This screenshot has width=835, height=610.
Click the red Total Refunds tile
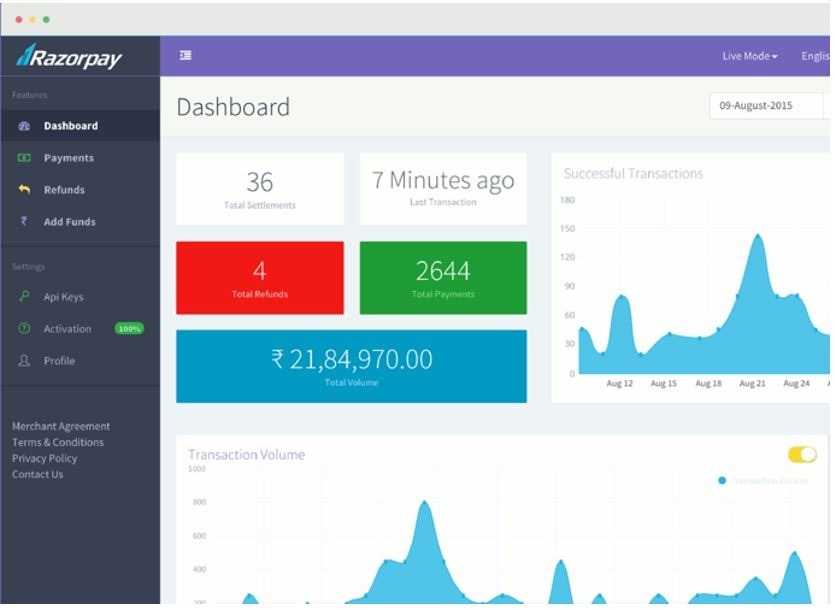(x=260, y=278)
